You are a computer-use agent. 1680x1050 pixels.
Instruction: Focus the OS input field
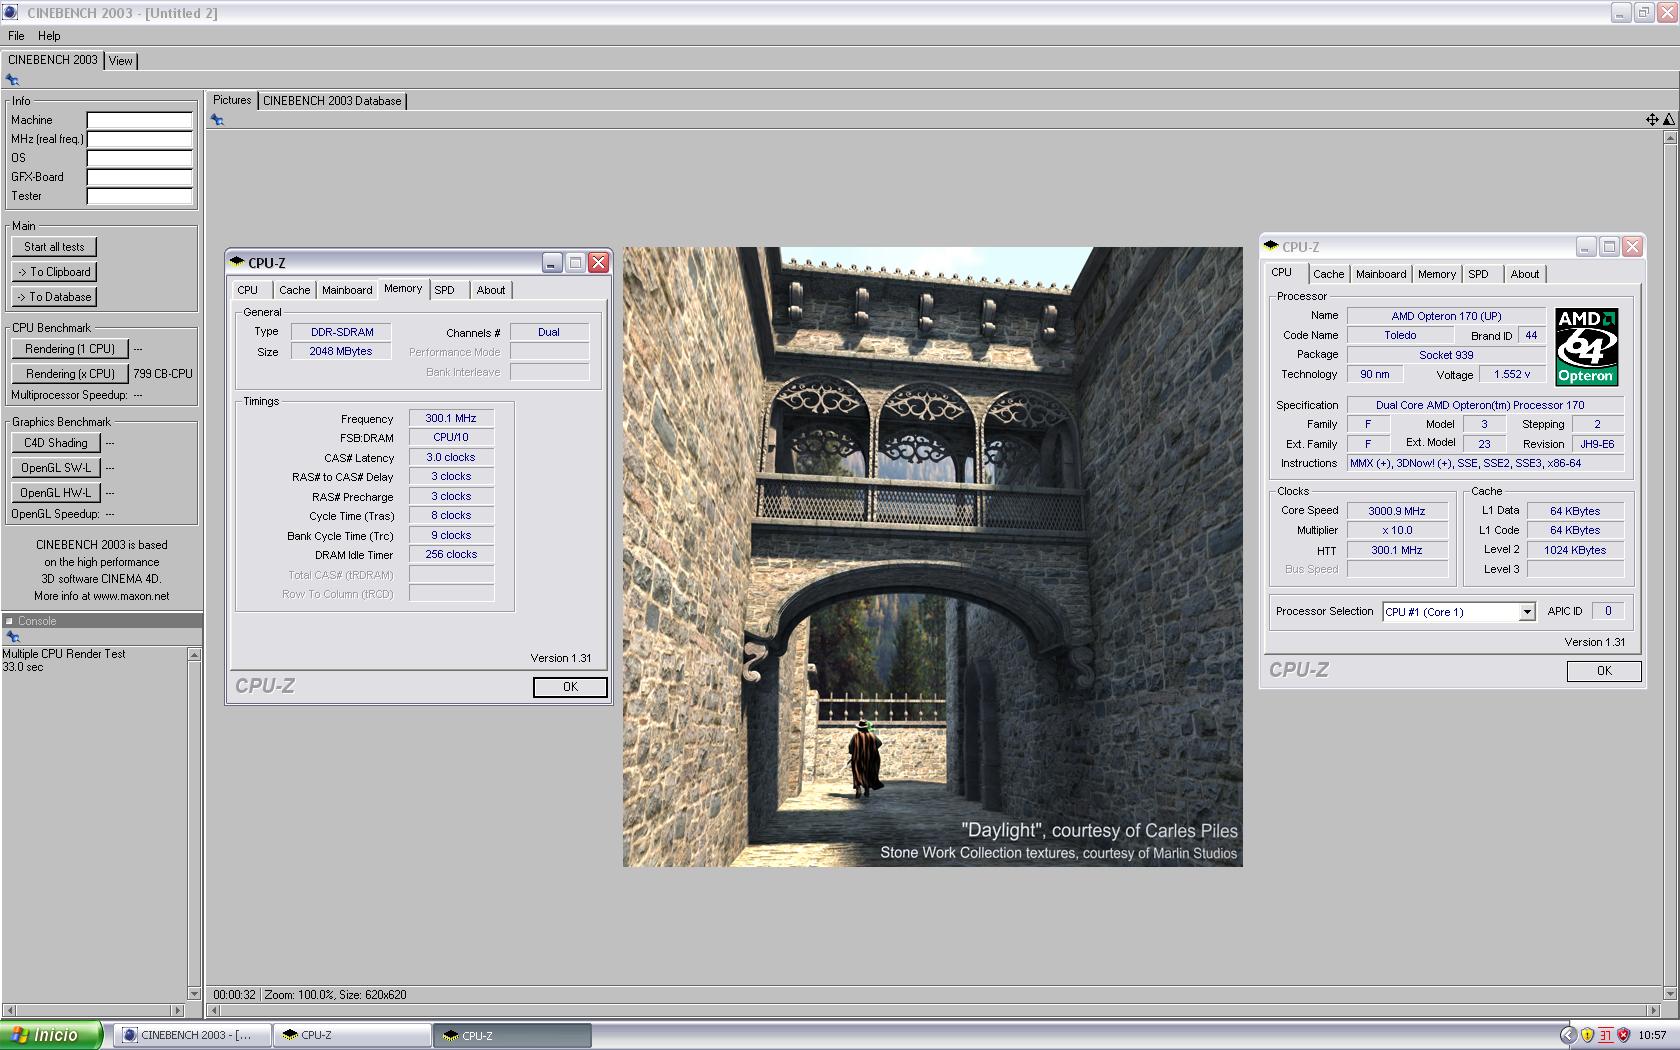tap(139, 158)
